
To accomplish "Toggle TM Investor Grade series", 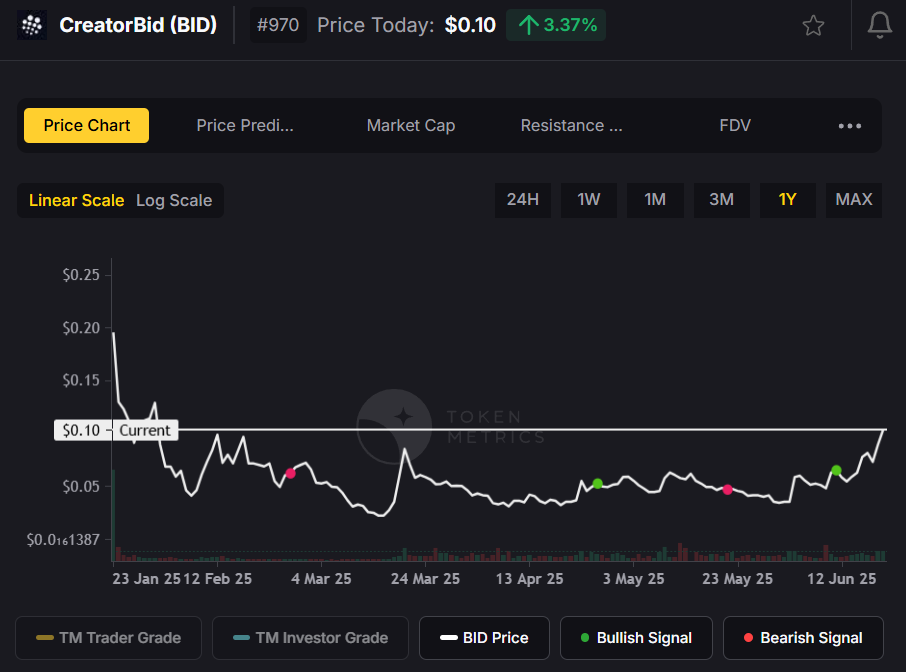I will (310, 638).
